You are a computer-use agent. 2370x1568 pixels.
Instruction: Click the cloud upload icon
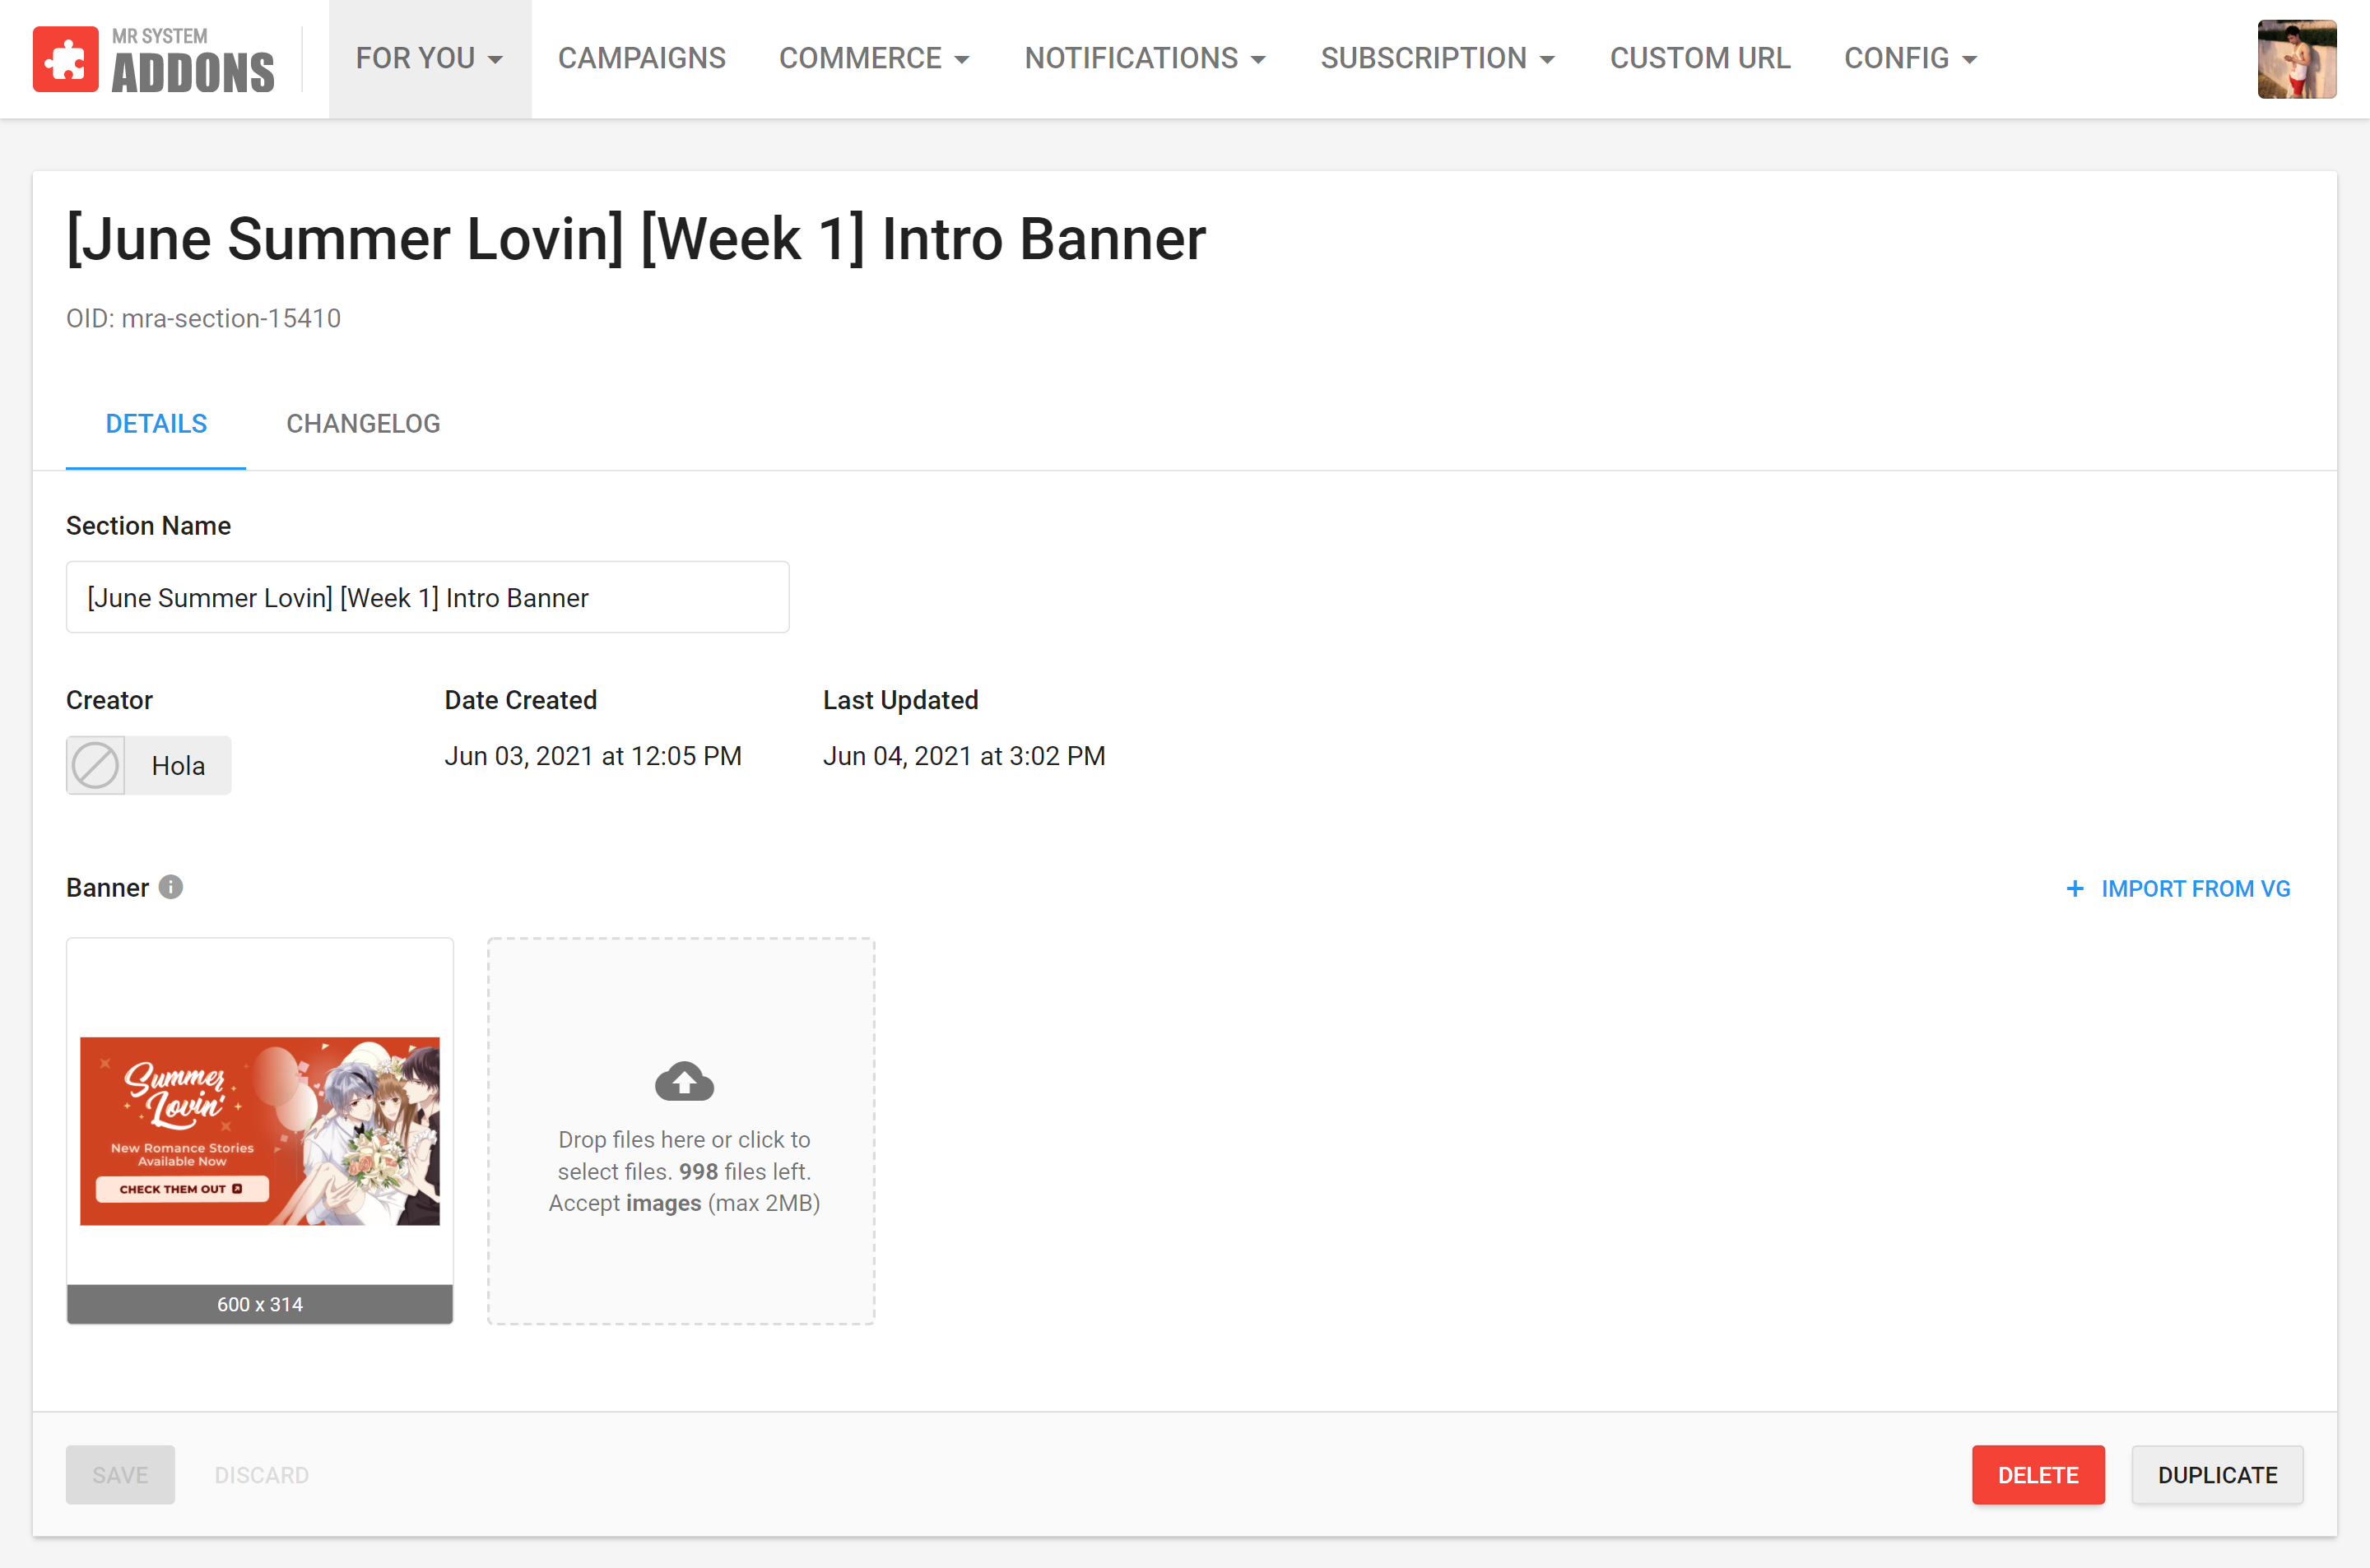point(684,1081)
